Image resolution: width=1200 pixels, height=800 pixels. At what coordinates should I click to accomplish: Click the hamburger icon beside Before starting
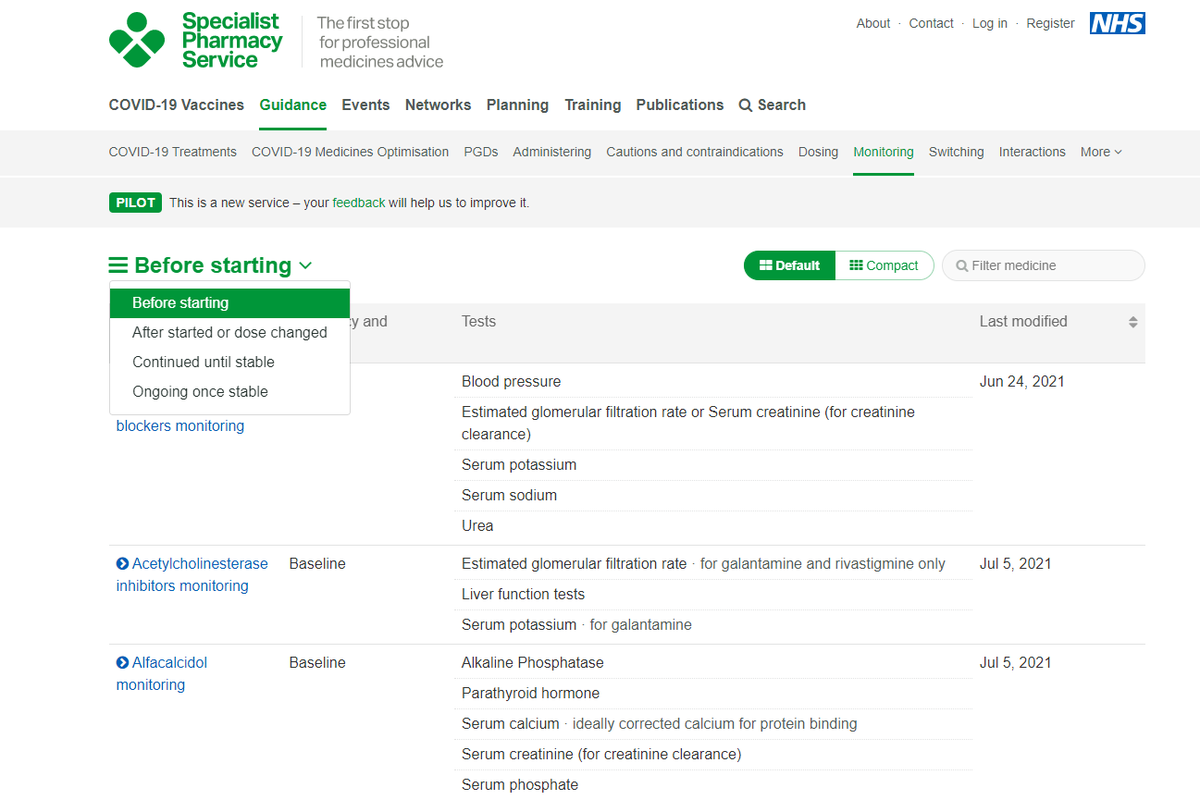(118, 265)
